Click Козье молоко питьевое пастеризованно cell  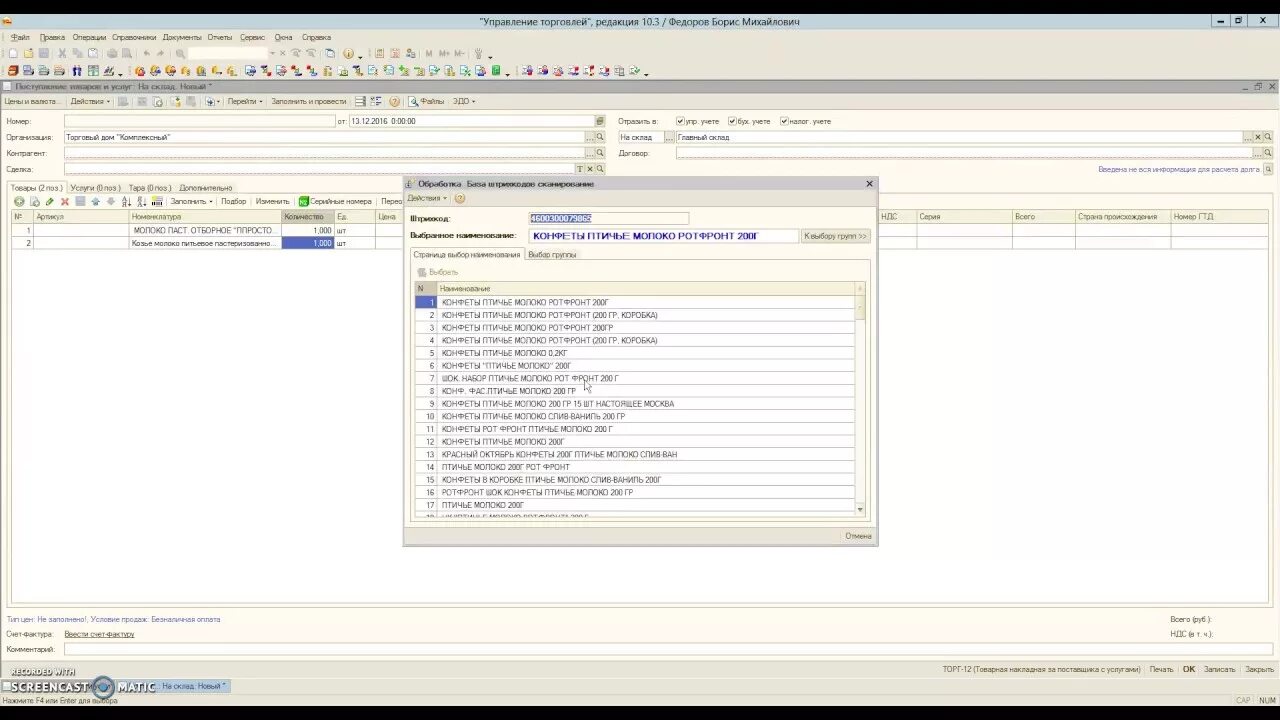205,243
